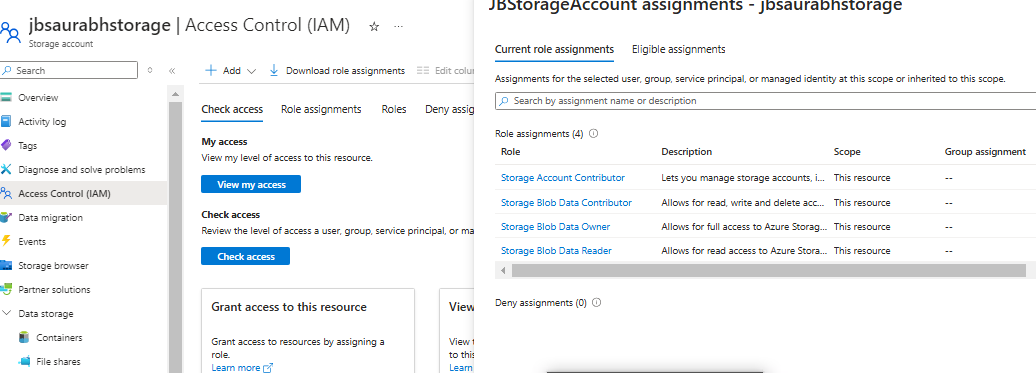This screenshot has height=373, width=1036.
Task: Click the external link icon after Learn more
Action: pyautogui.click(x=268, y=368)
